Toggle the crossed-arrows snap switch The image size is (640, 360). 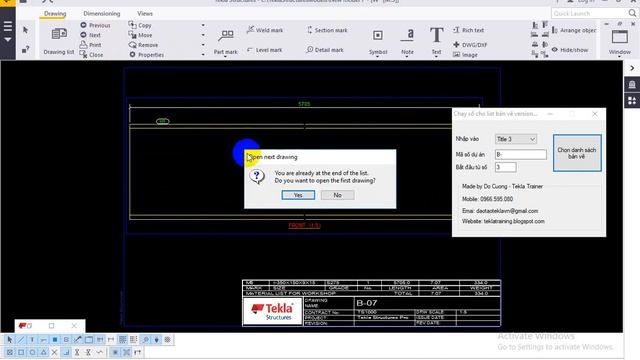click(127, 352)
